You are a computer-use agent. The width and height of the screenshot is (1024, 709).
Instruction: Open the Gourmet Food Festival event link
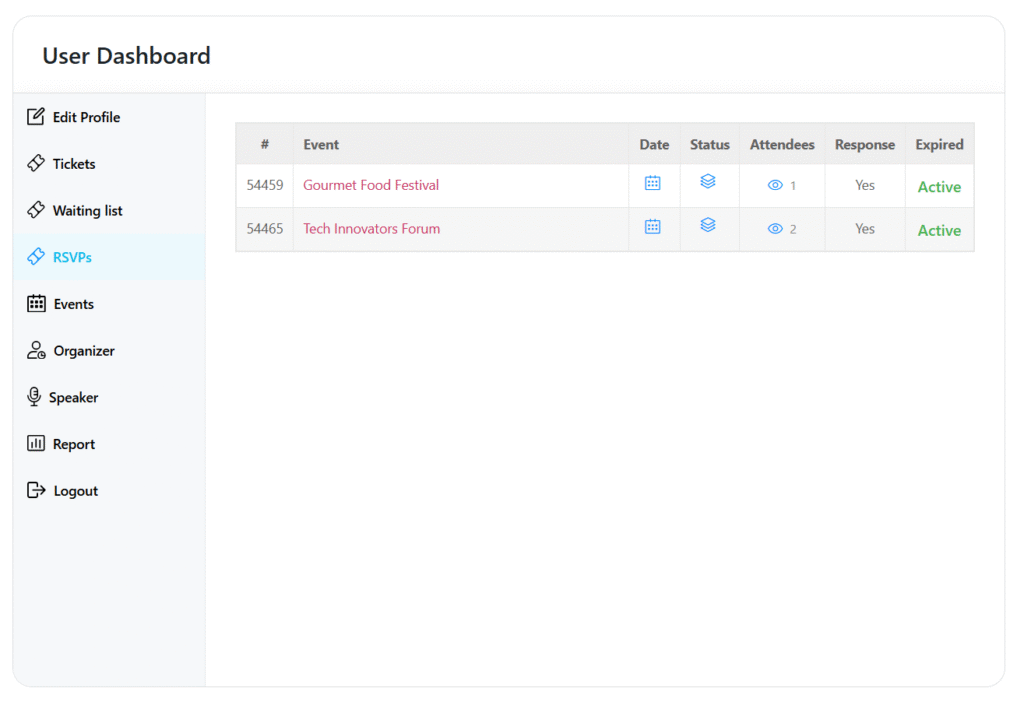click(x=370, y=185)
